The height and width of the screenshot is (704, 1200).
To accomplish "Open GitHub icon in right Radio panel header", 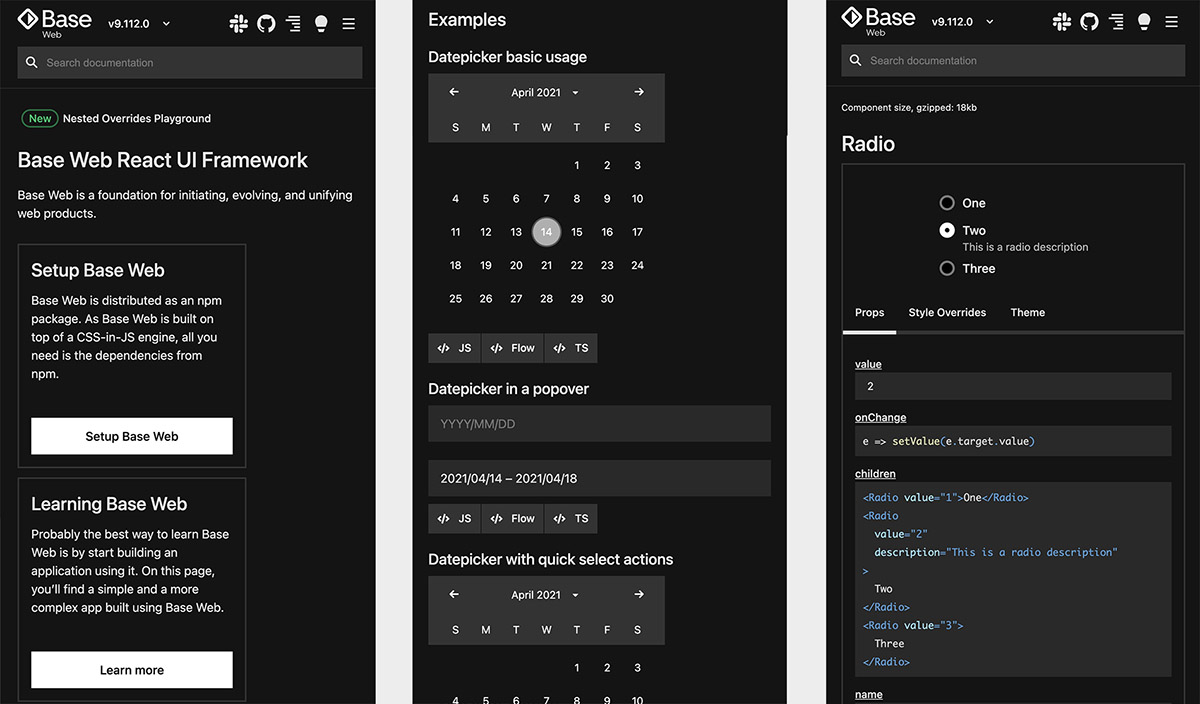I will pos(1090,21).
